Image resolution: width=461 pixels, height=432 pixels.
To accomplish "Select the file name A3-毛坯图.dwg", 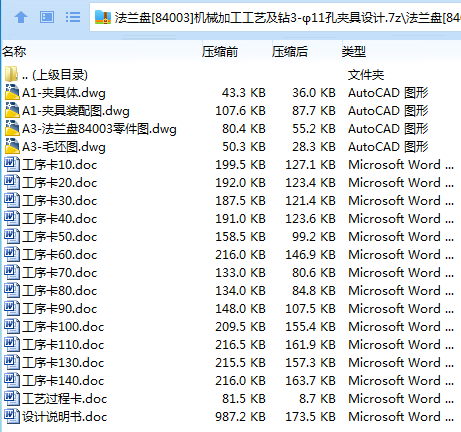I will point(64,147).
